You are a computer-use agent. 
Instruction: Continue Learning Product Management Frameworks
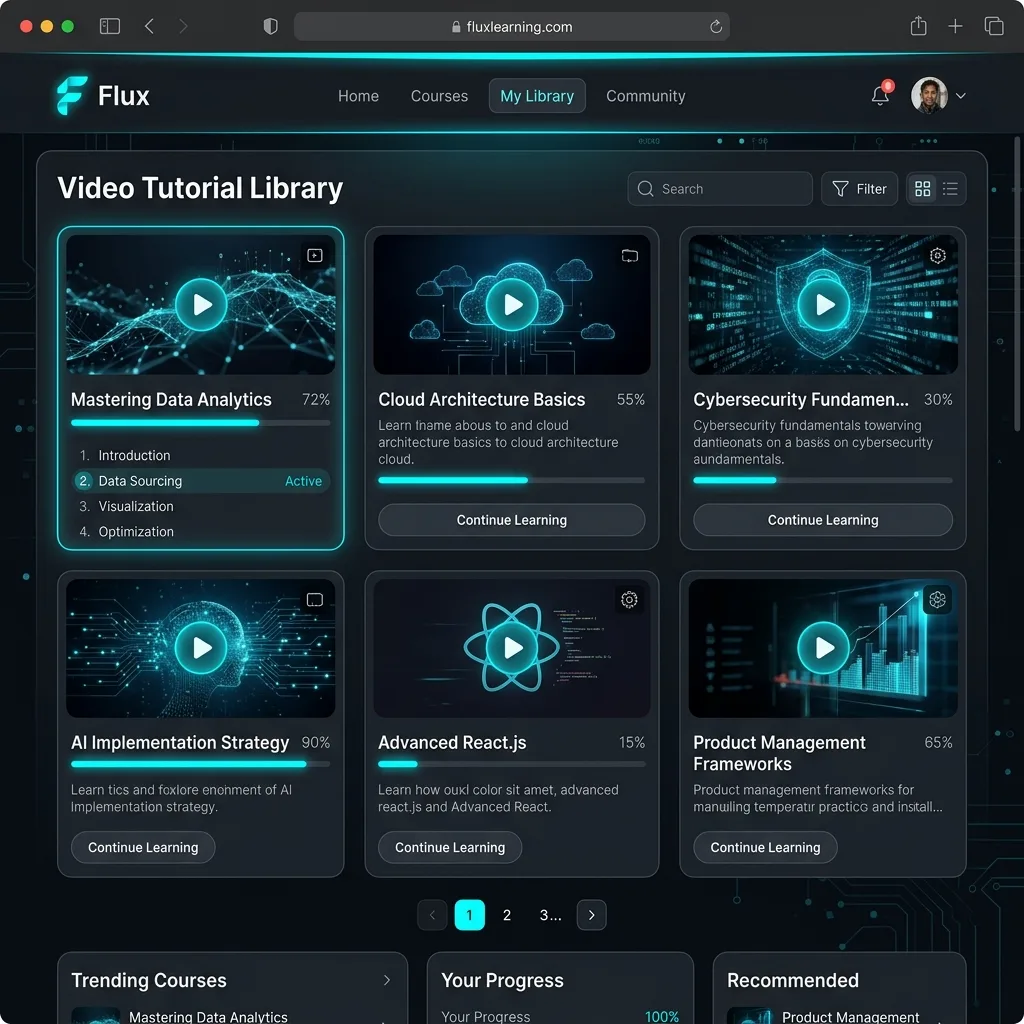pos(765,847)
